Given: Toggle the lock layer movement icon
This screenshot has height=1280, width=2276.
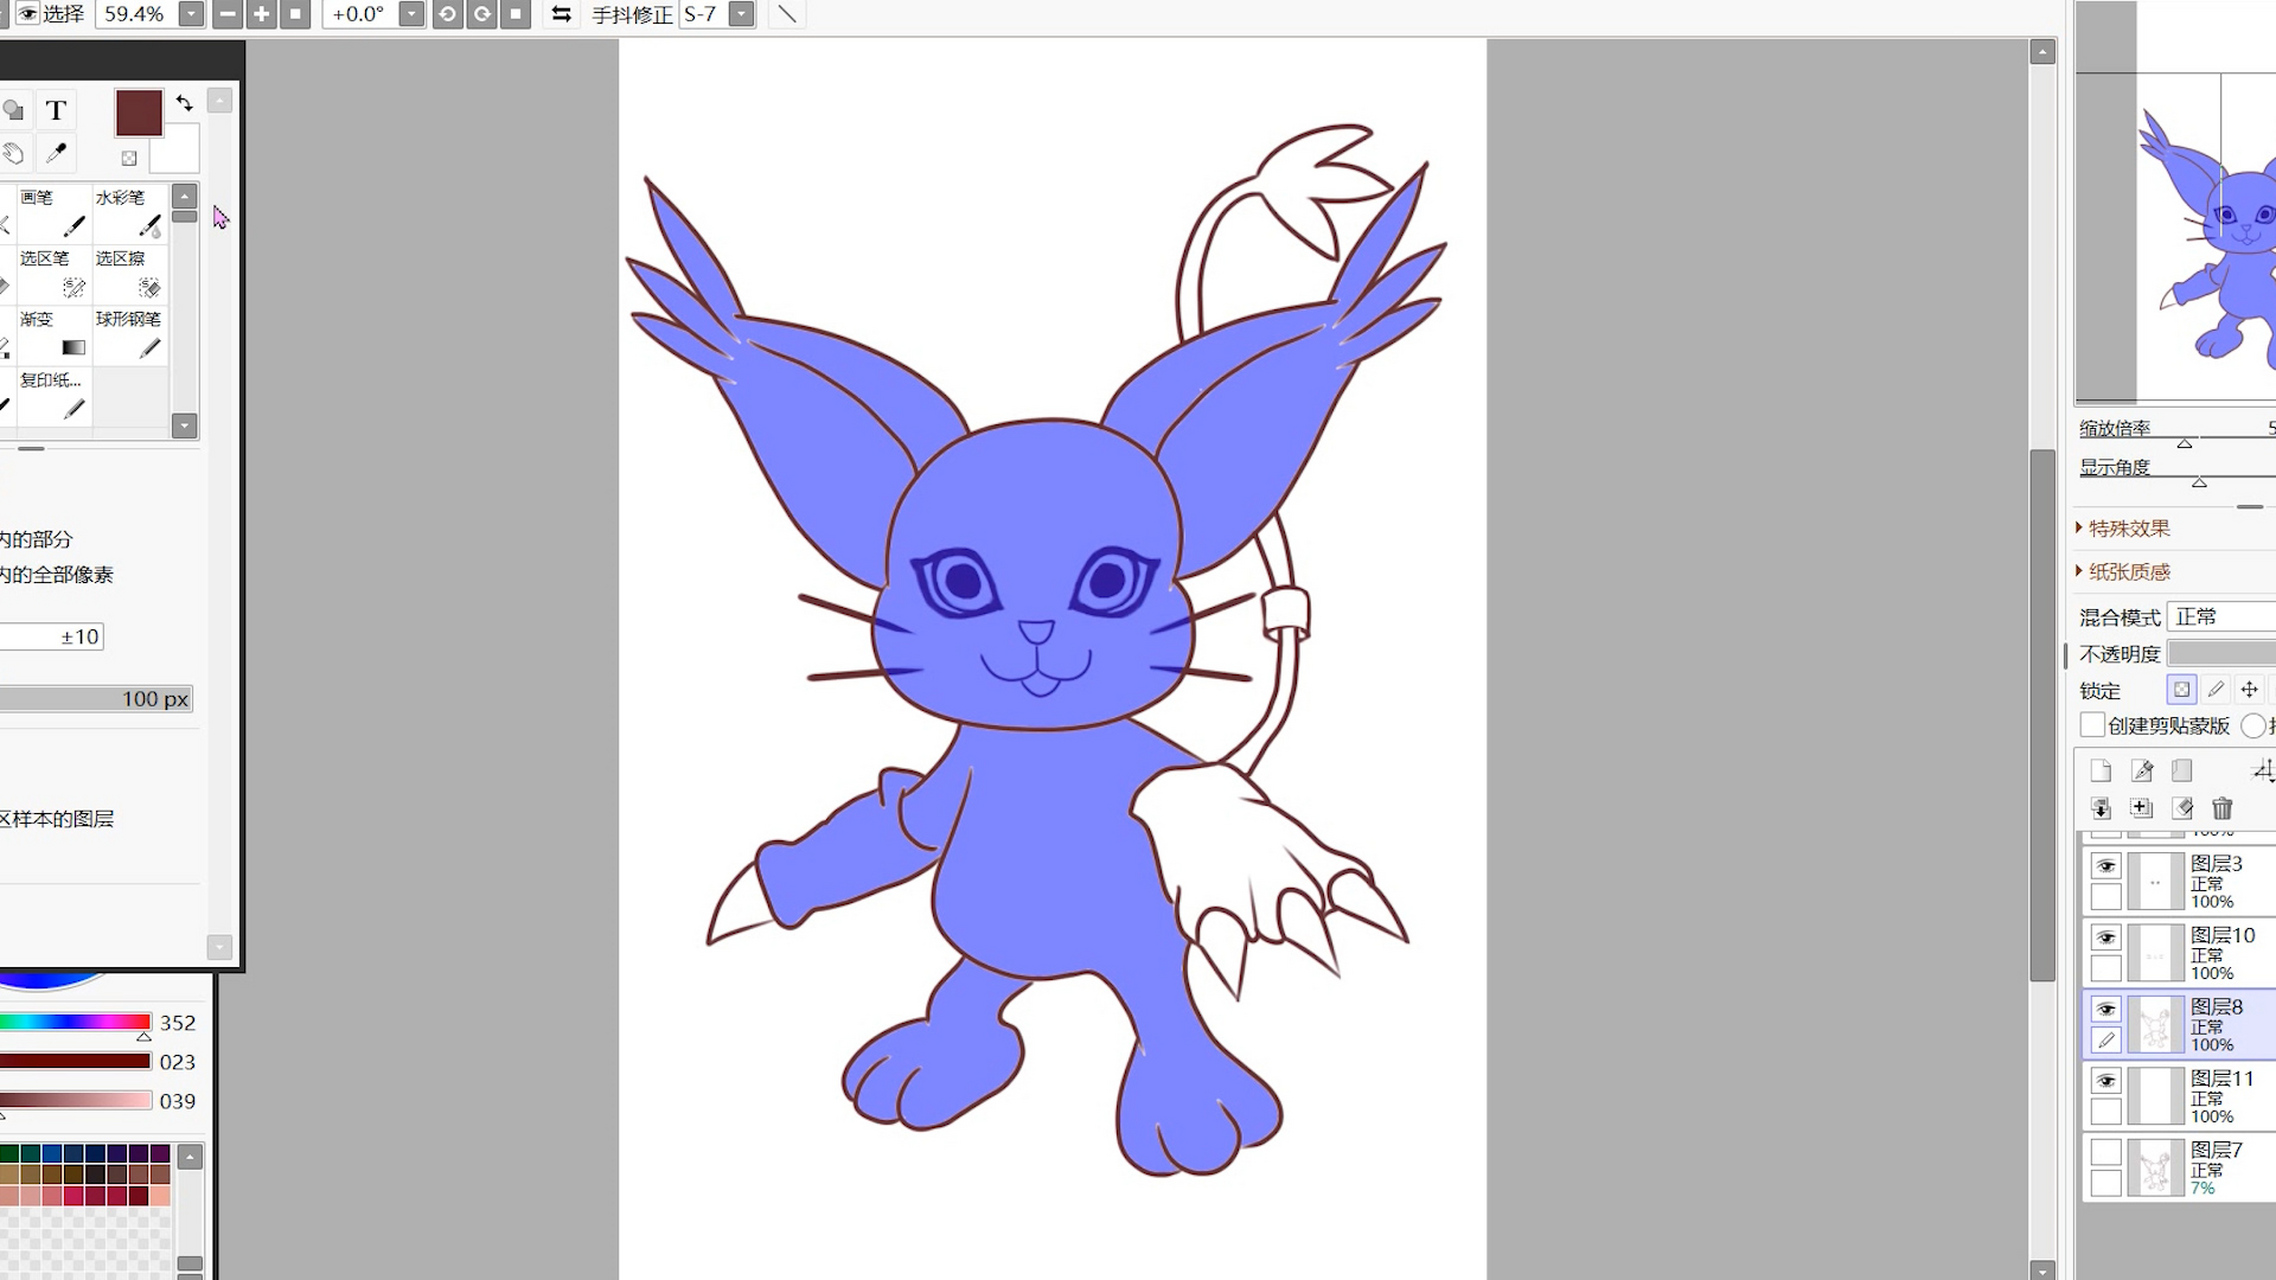Looking at the screenshot, I should (x=2249, y=689).
